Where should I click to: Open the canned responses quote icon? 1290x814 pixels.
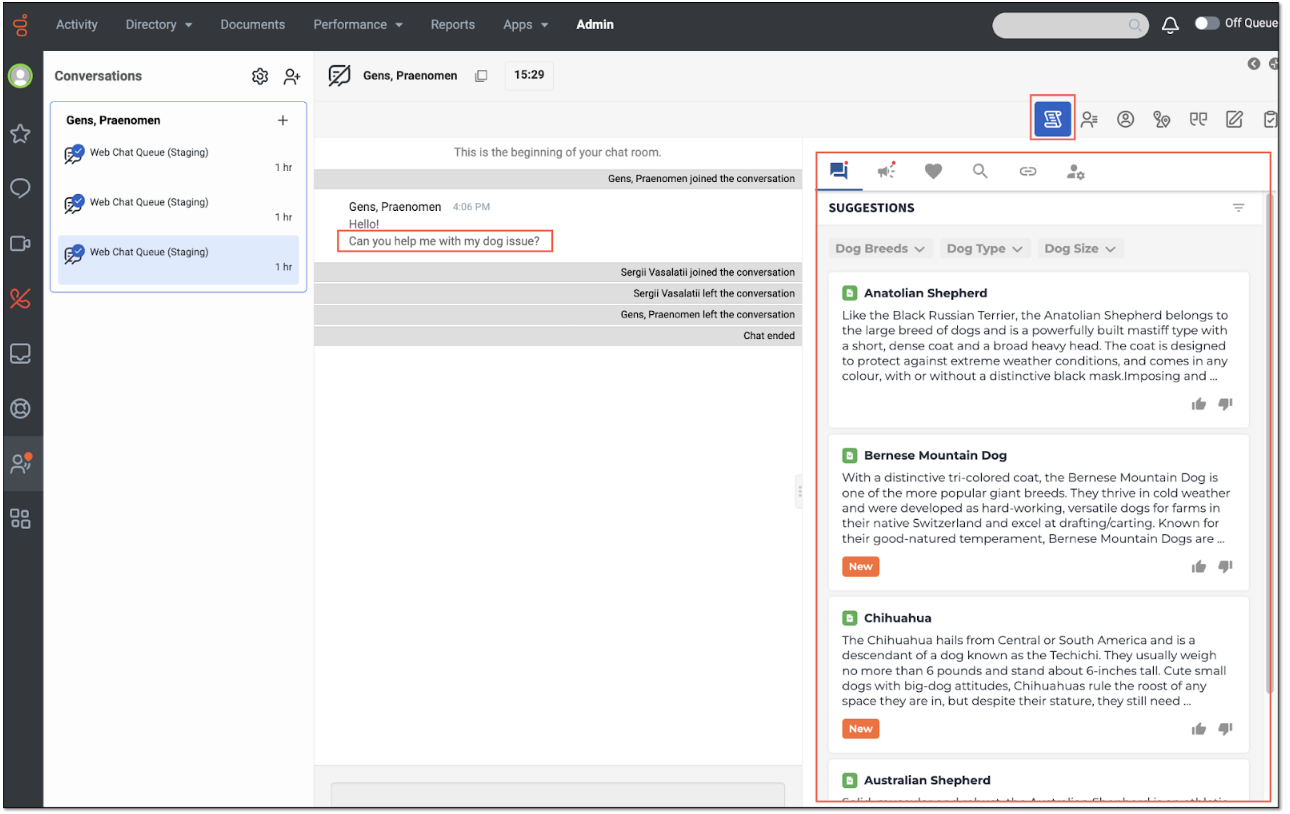[x=1198, y=120]
